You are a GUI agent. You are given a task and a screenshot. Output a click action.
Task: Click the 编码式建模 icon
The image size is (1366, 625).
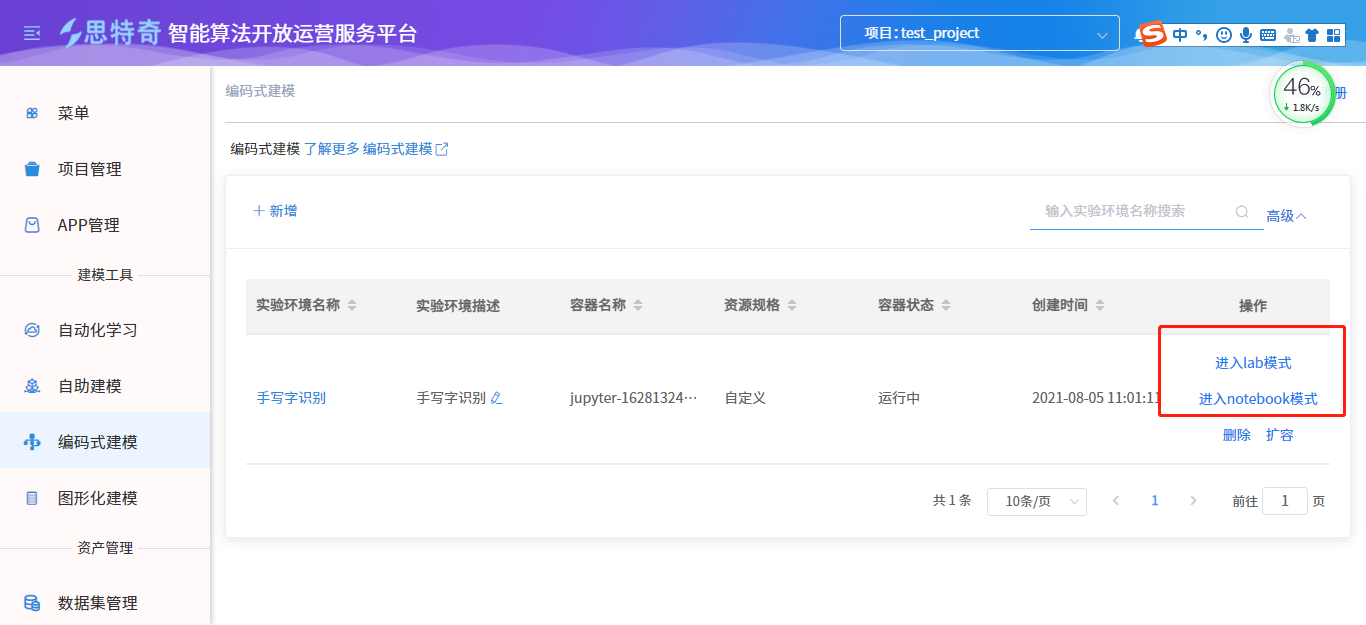coord(32,442)
